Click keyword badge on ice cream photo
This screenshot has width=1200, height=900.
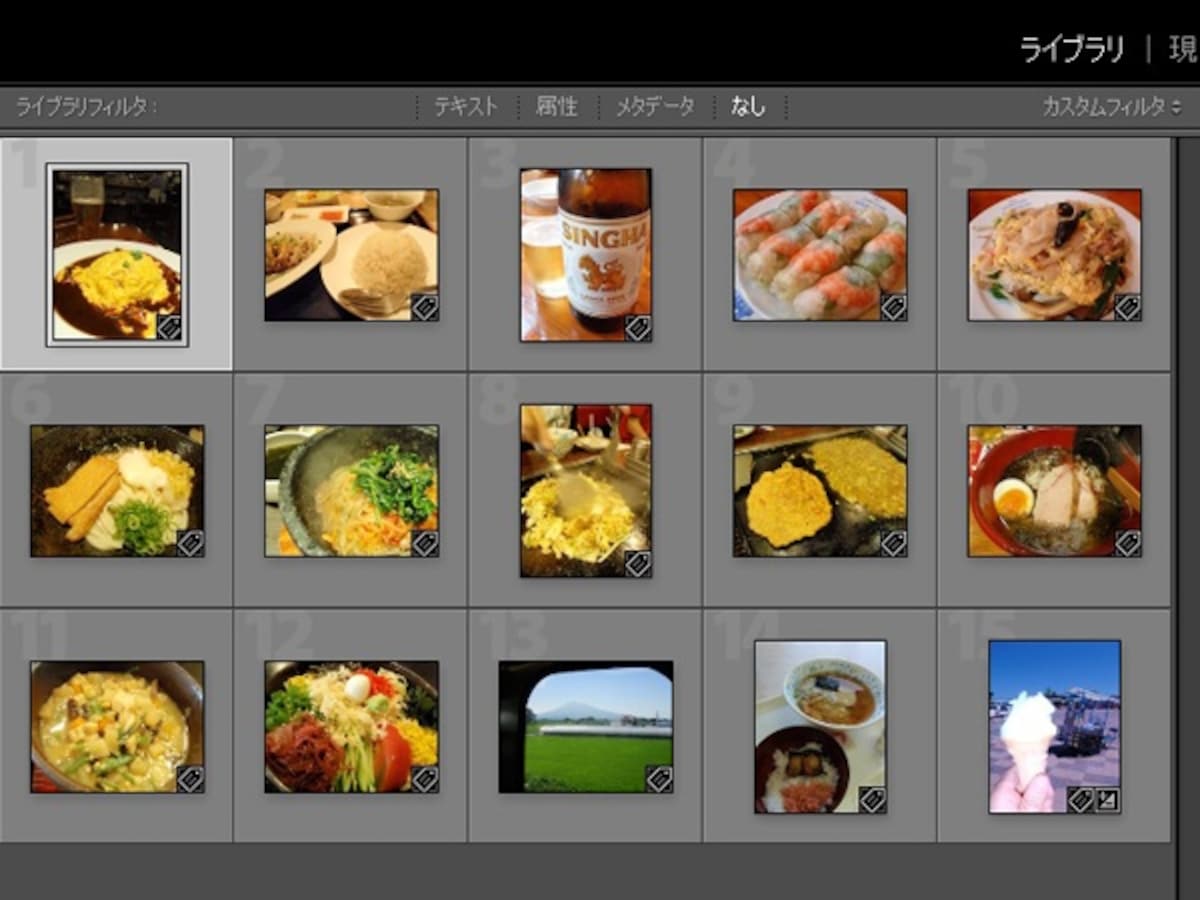point(1080,799)
